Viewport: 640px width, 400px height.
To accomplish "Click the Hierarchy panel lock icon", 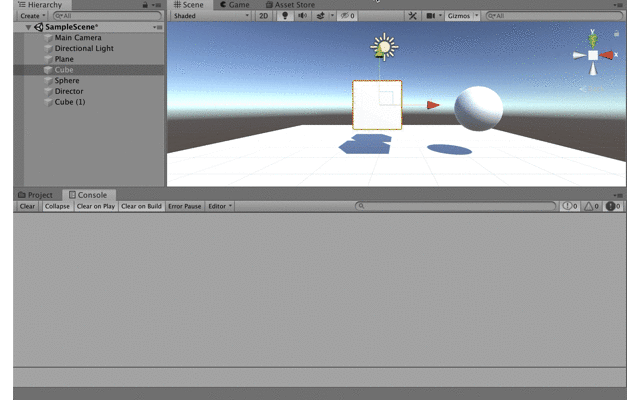I will [145, 5].
